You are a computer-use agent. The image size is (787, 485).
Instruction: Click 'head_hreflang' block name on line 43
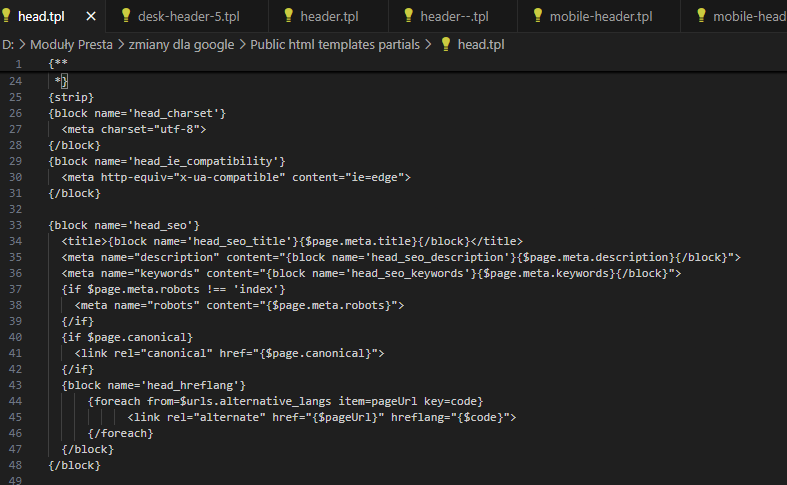(190, 385)
